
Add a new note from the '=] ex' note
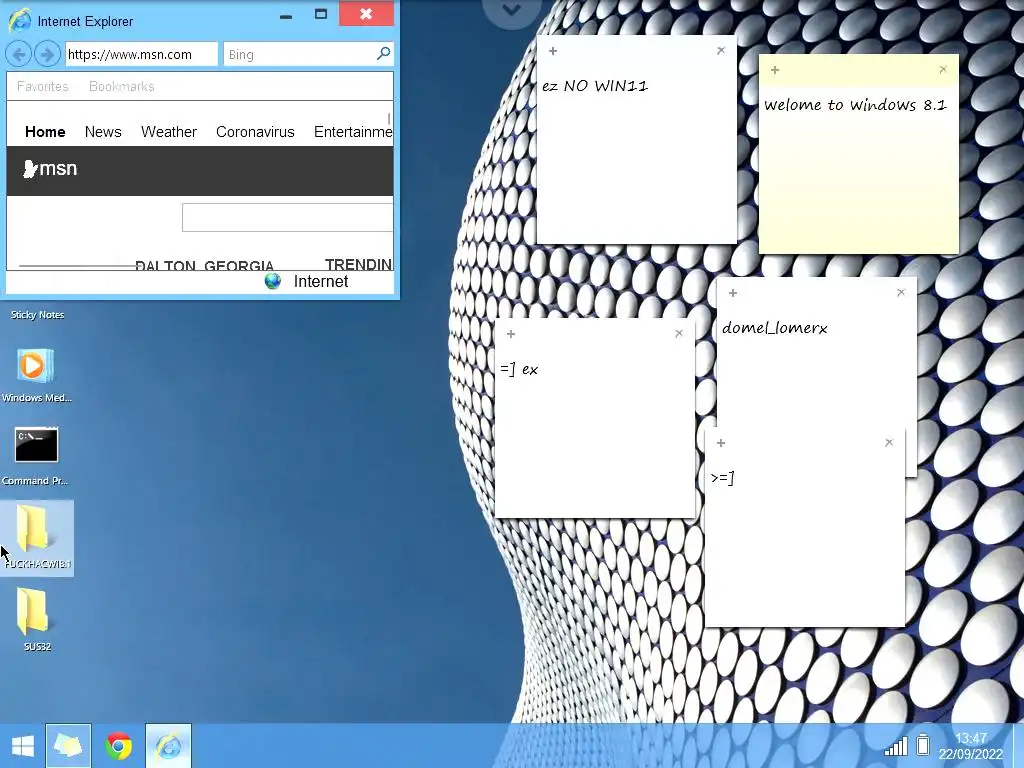coord(511,334)
